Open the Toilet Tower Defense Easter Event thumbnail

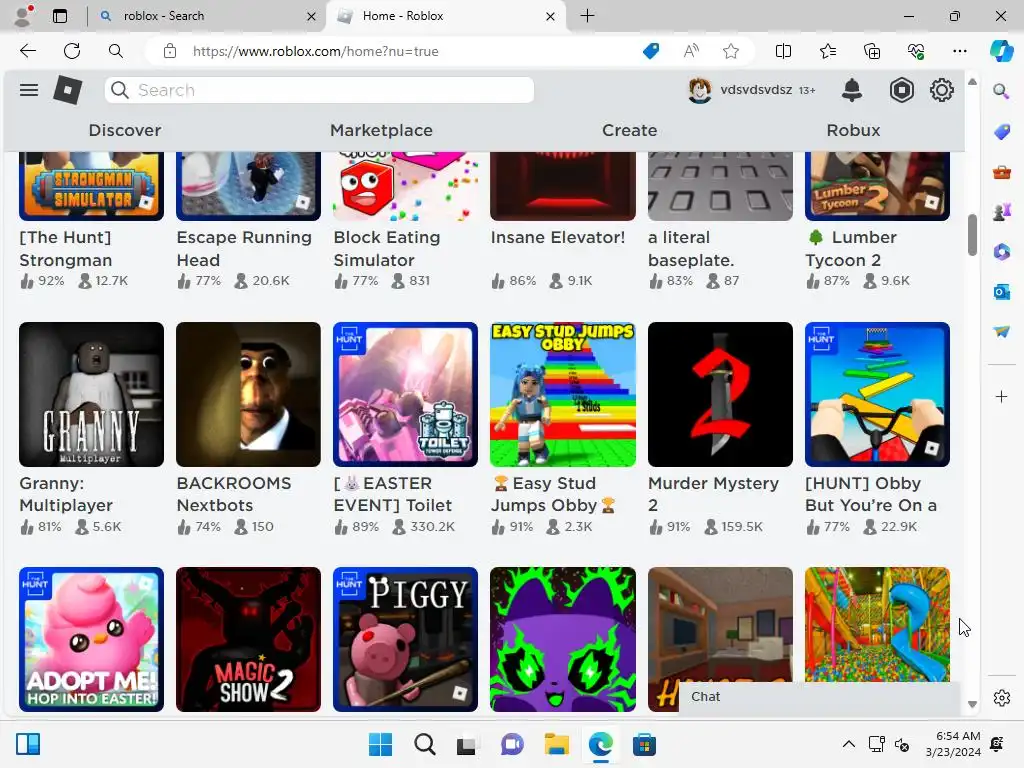click(x=406, y=394)
